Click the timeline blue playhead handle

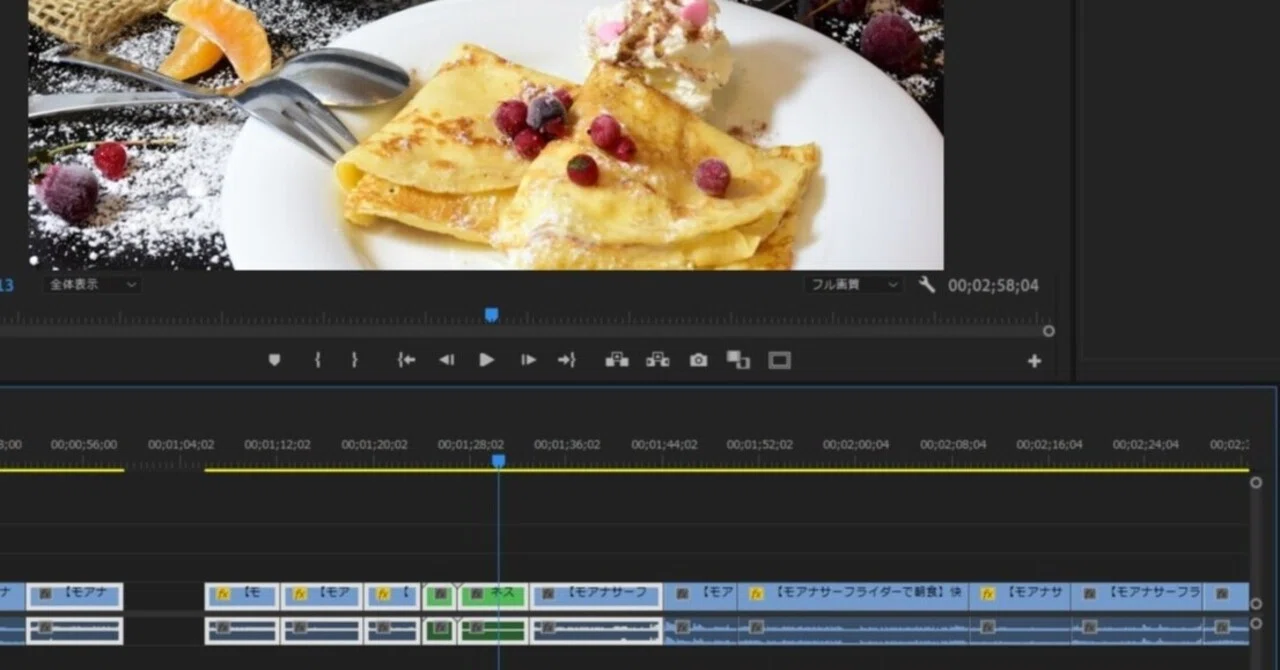(498, 461)
